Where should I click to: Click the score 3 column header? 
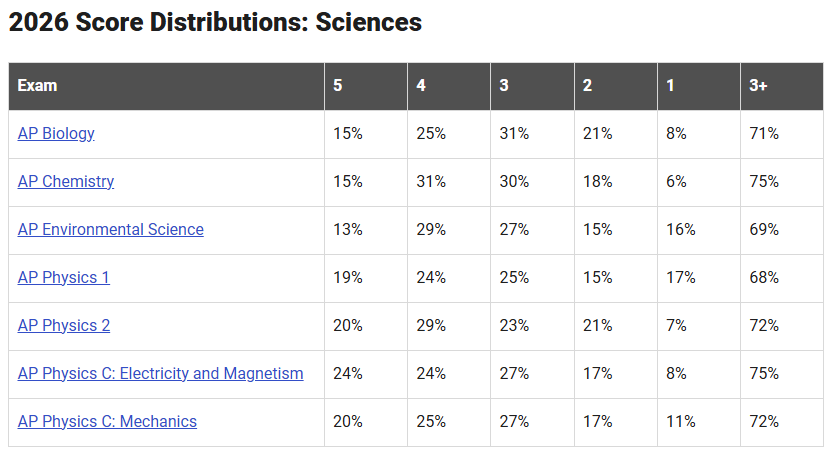532,86
